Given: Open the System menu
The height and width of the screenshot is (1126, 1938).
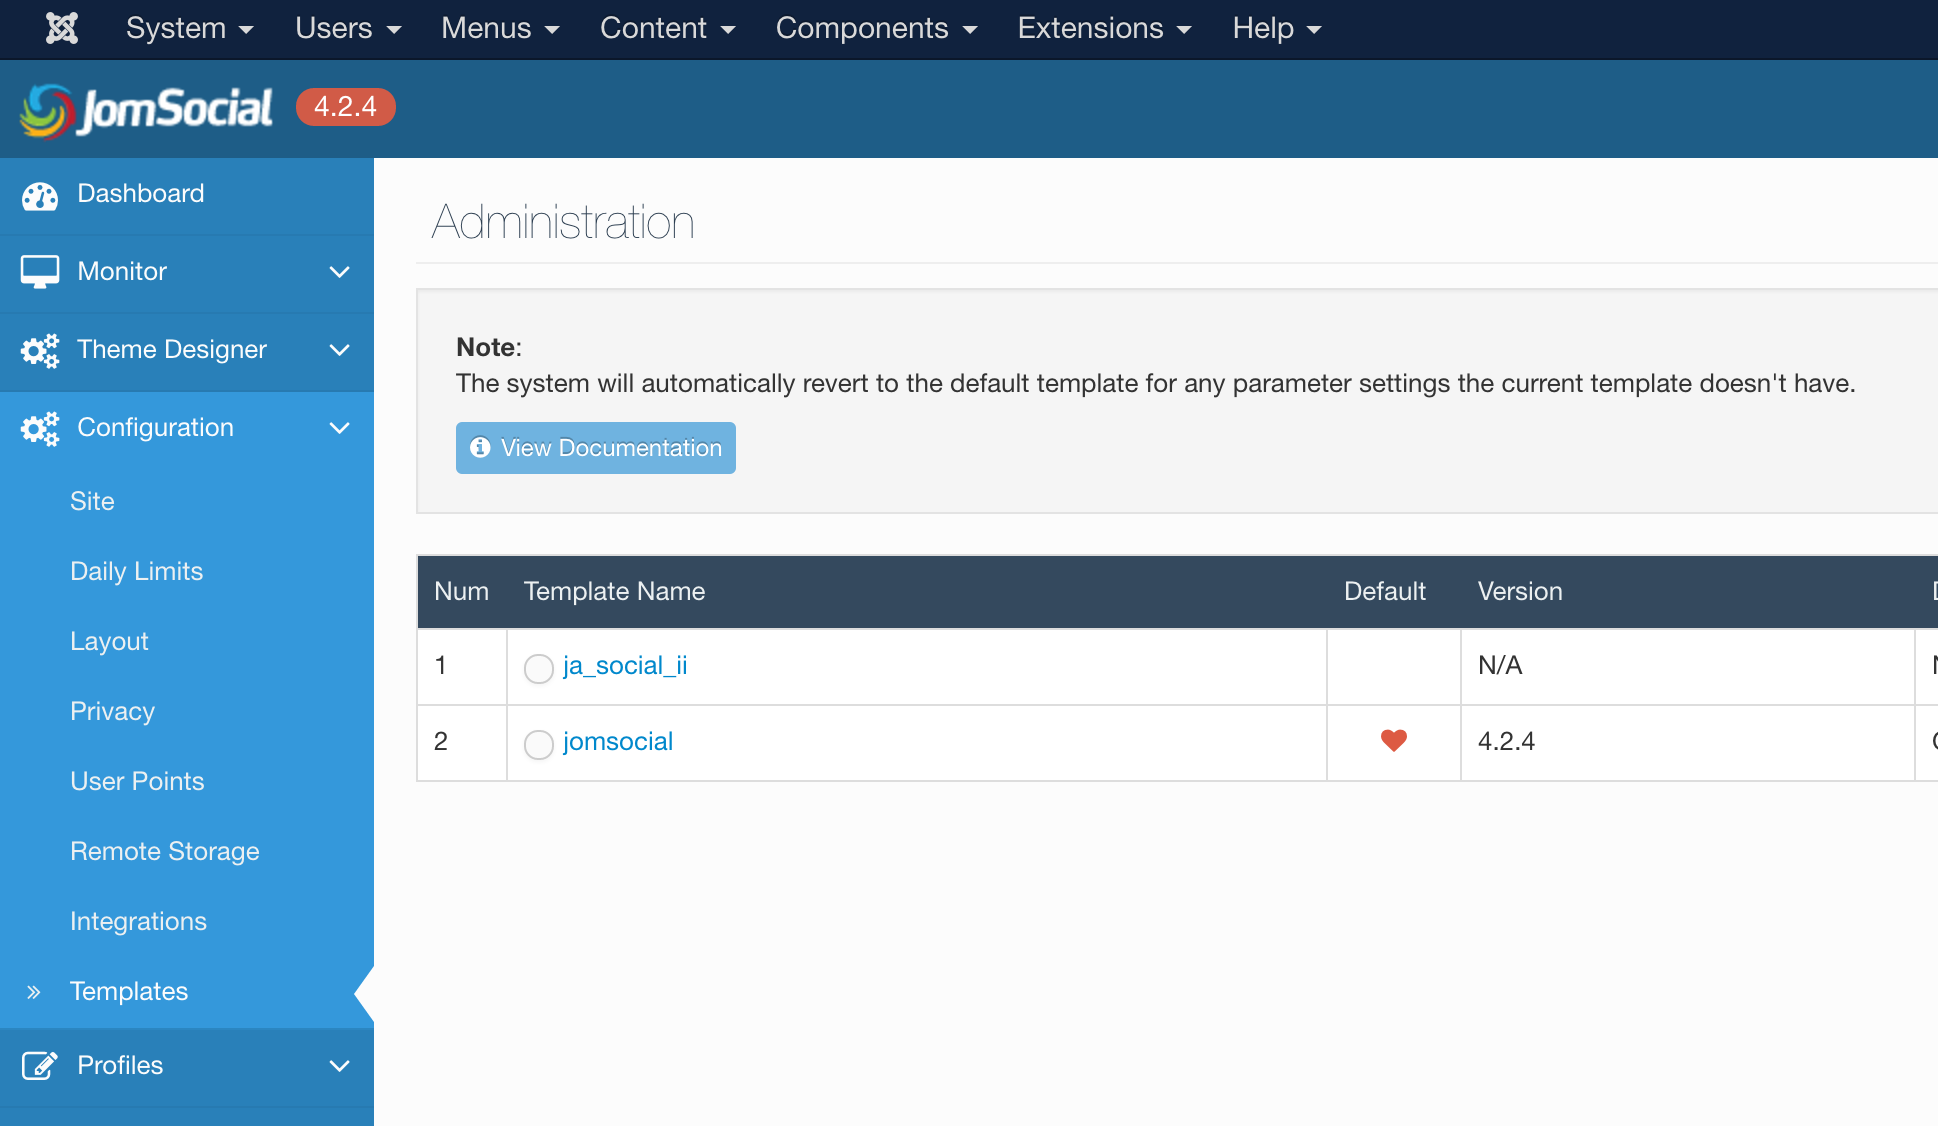Looking at the screenshot, I should point(190,28).
